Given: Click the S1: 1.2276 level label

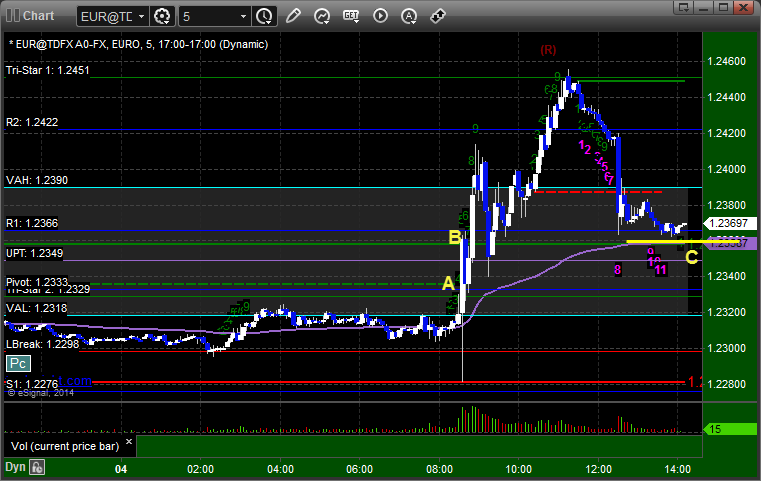Looking at the screenshot, I should pyautogui.click(x=32, y=384).
